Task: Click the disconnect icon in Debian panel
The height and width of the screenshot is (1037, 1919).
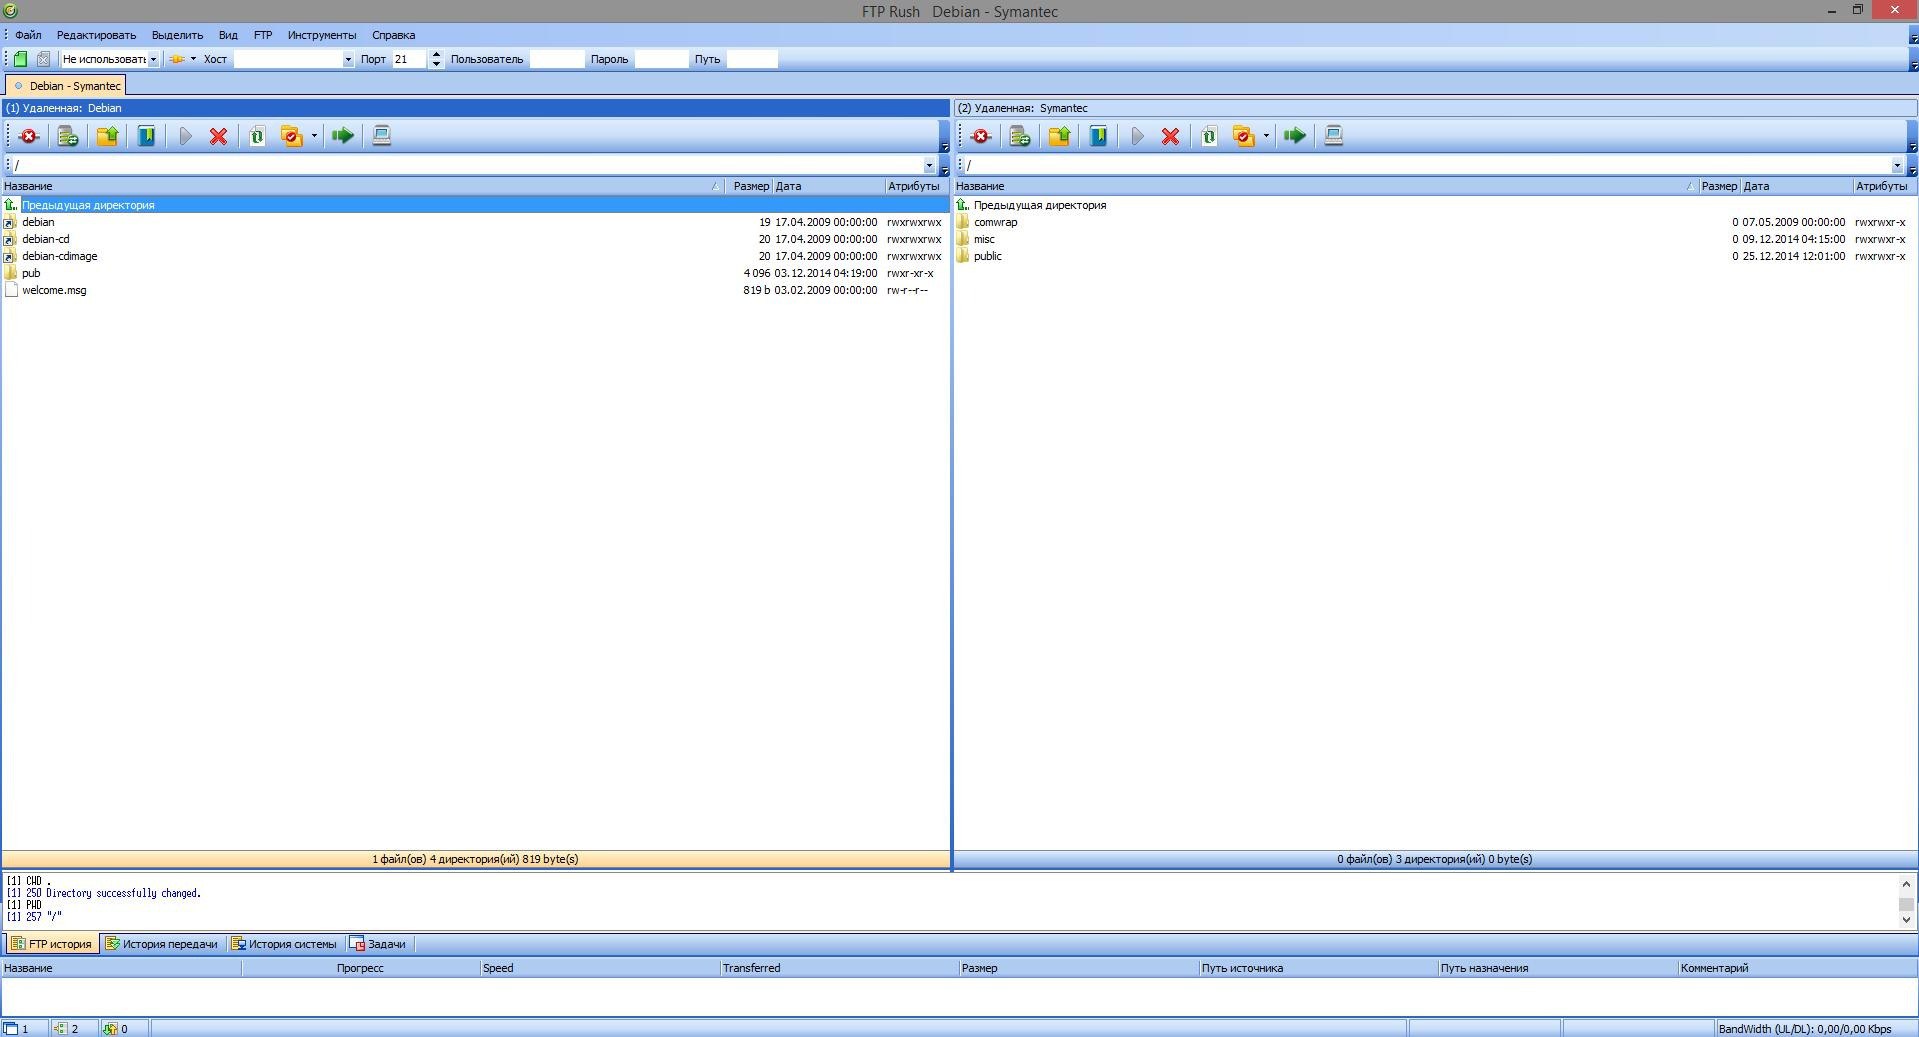Action: [x=29, y=136]
